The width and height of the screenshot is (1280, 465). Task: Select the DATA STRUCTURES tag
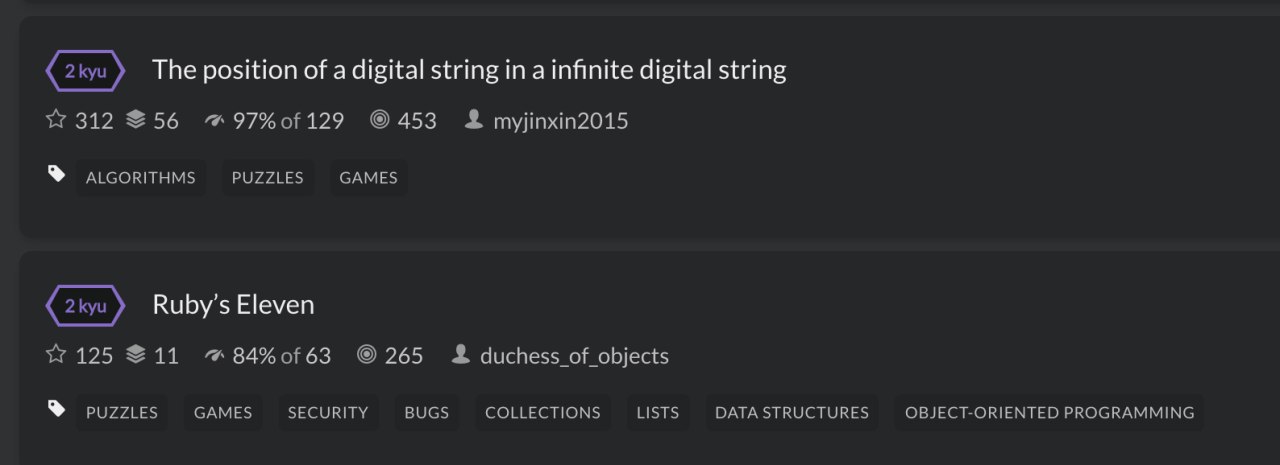tap(792, 412)
